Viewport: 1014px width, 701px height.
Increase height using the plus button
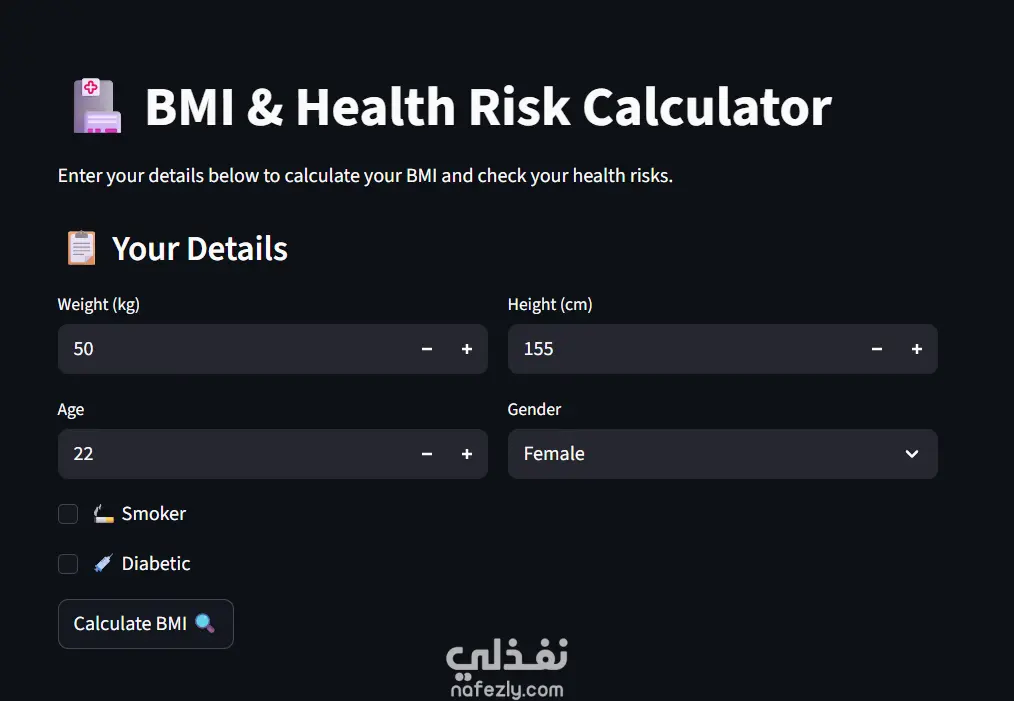[917, 349]
